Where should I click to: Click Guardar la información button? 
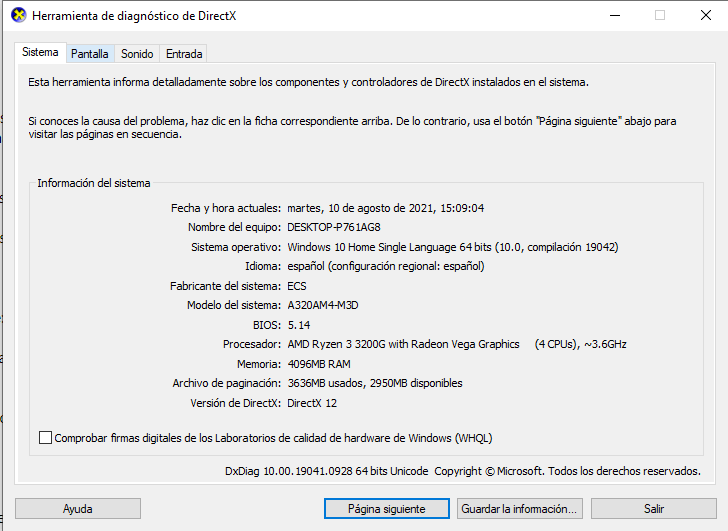coord(519,509)
